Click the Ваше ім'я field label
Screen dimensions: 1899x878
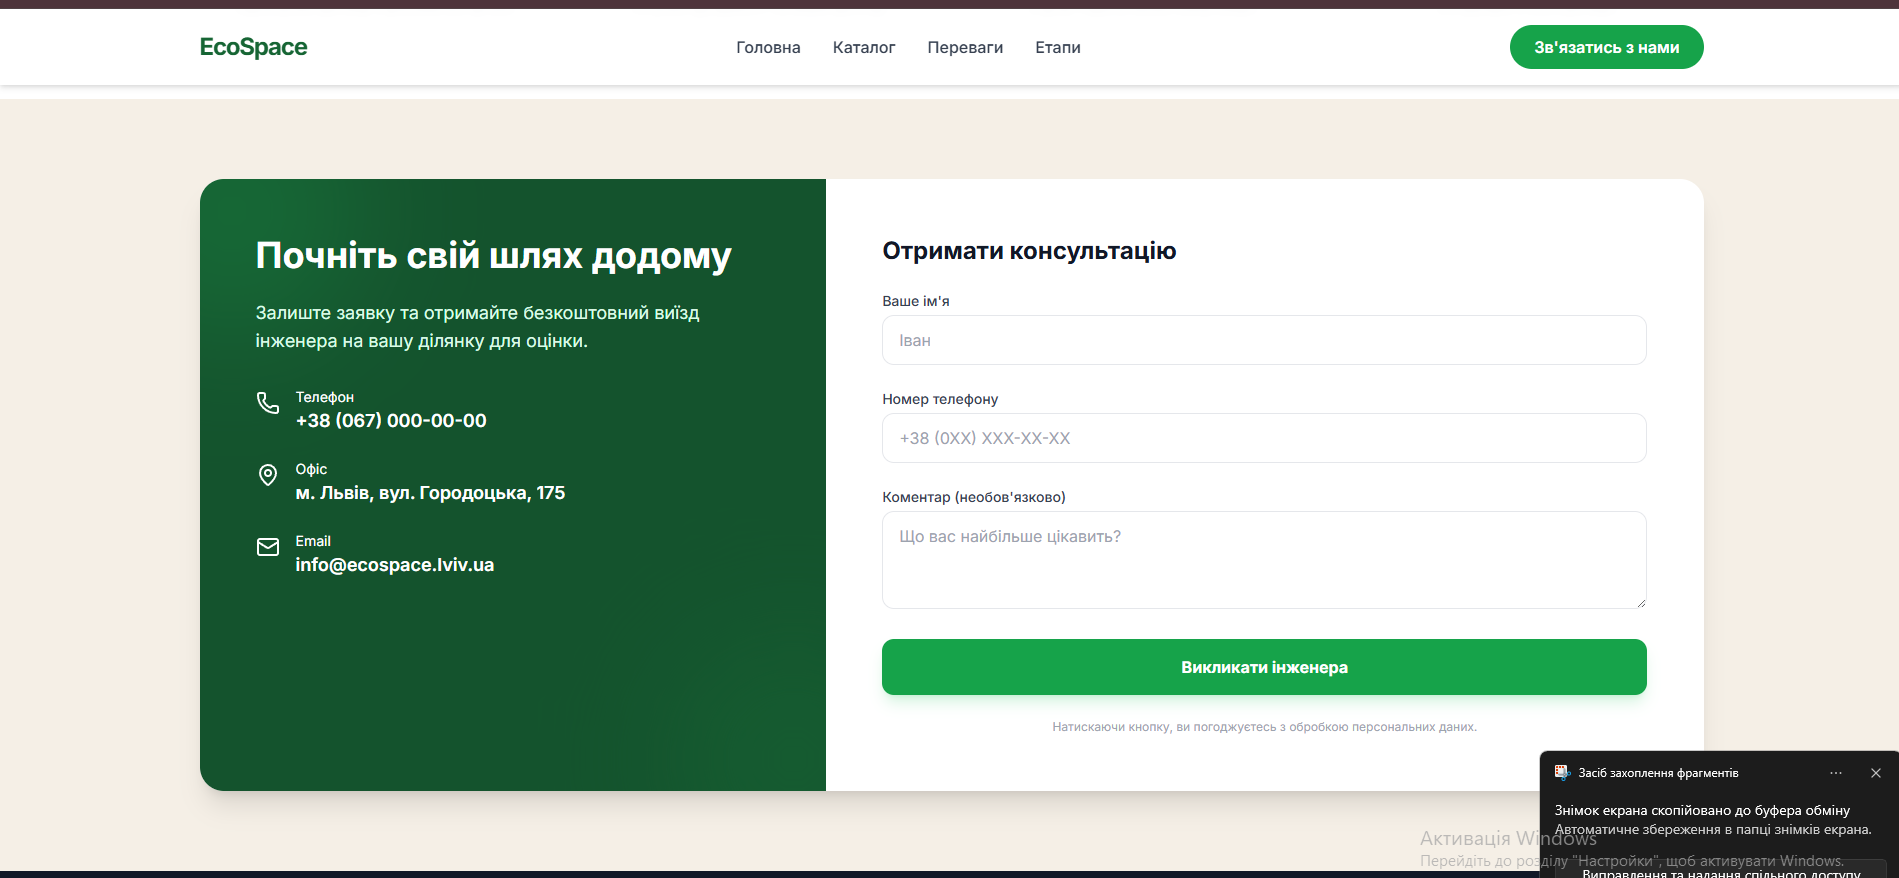pos(916,301)
